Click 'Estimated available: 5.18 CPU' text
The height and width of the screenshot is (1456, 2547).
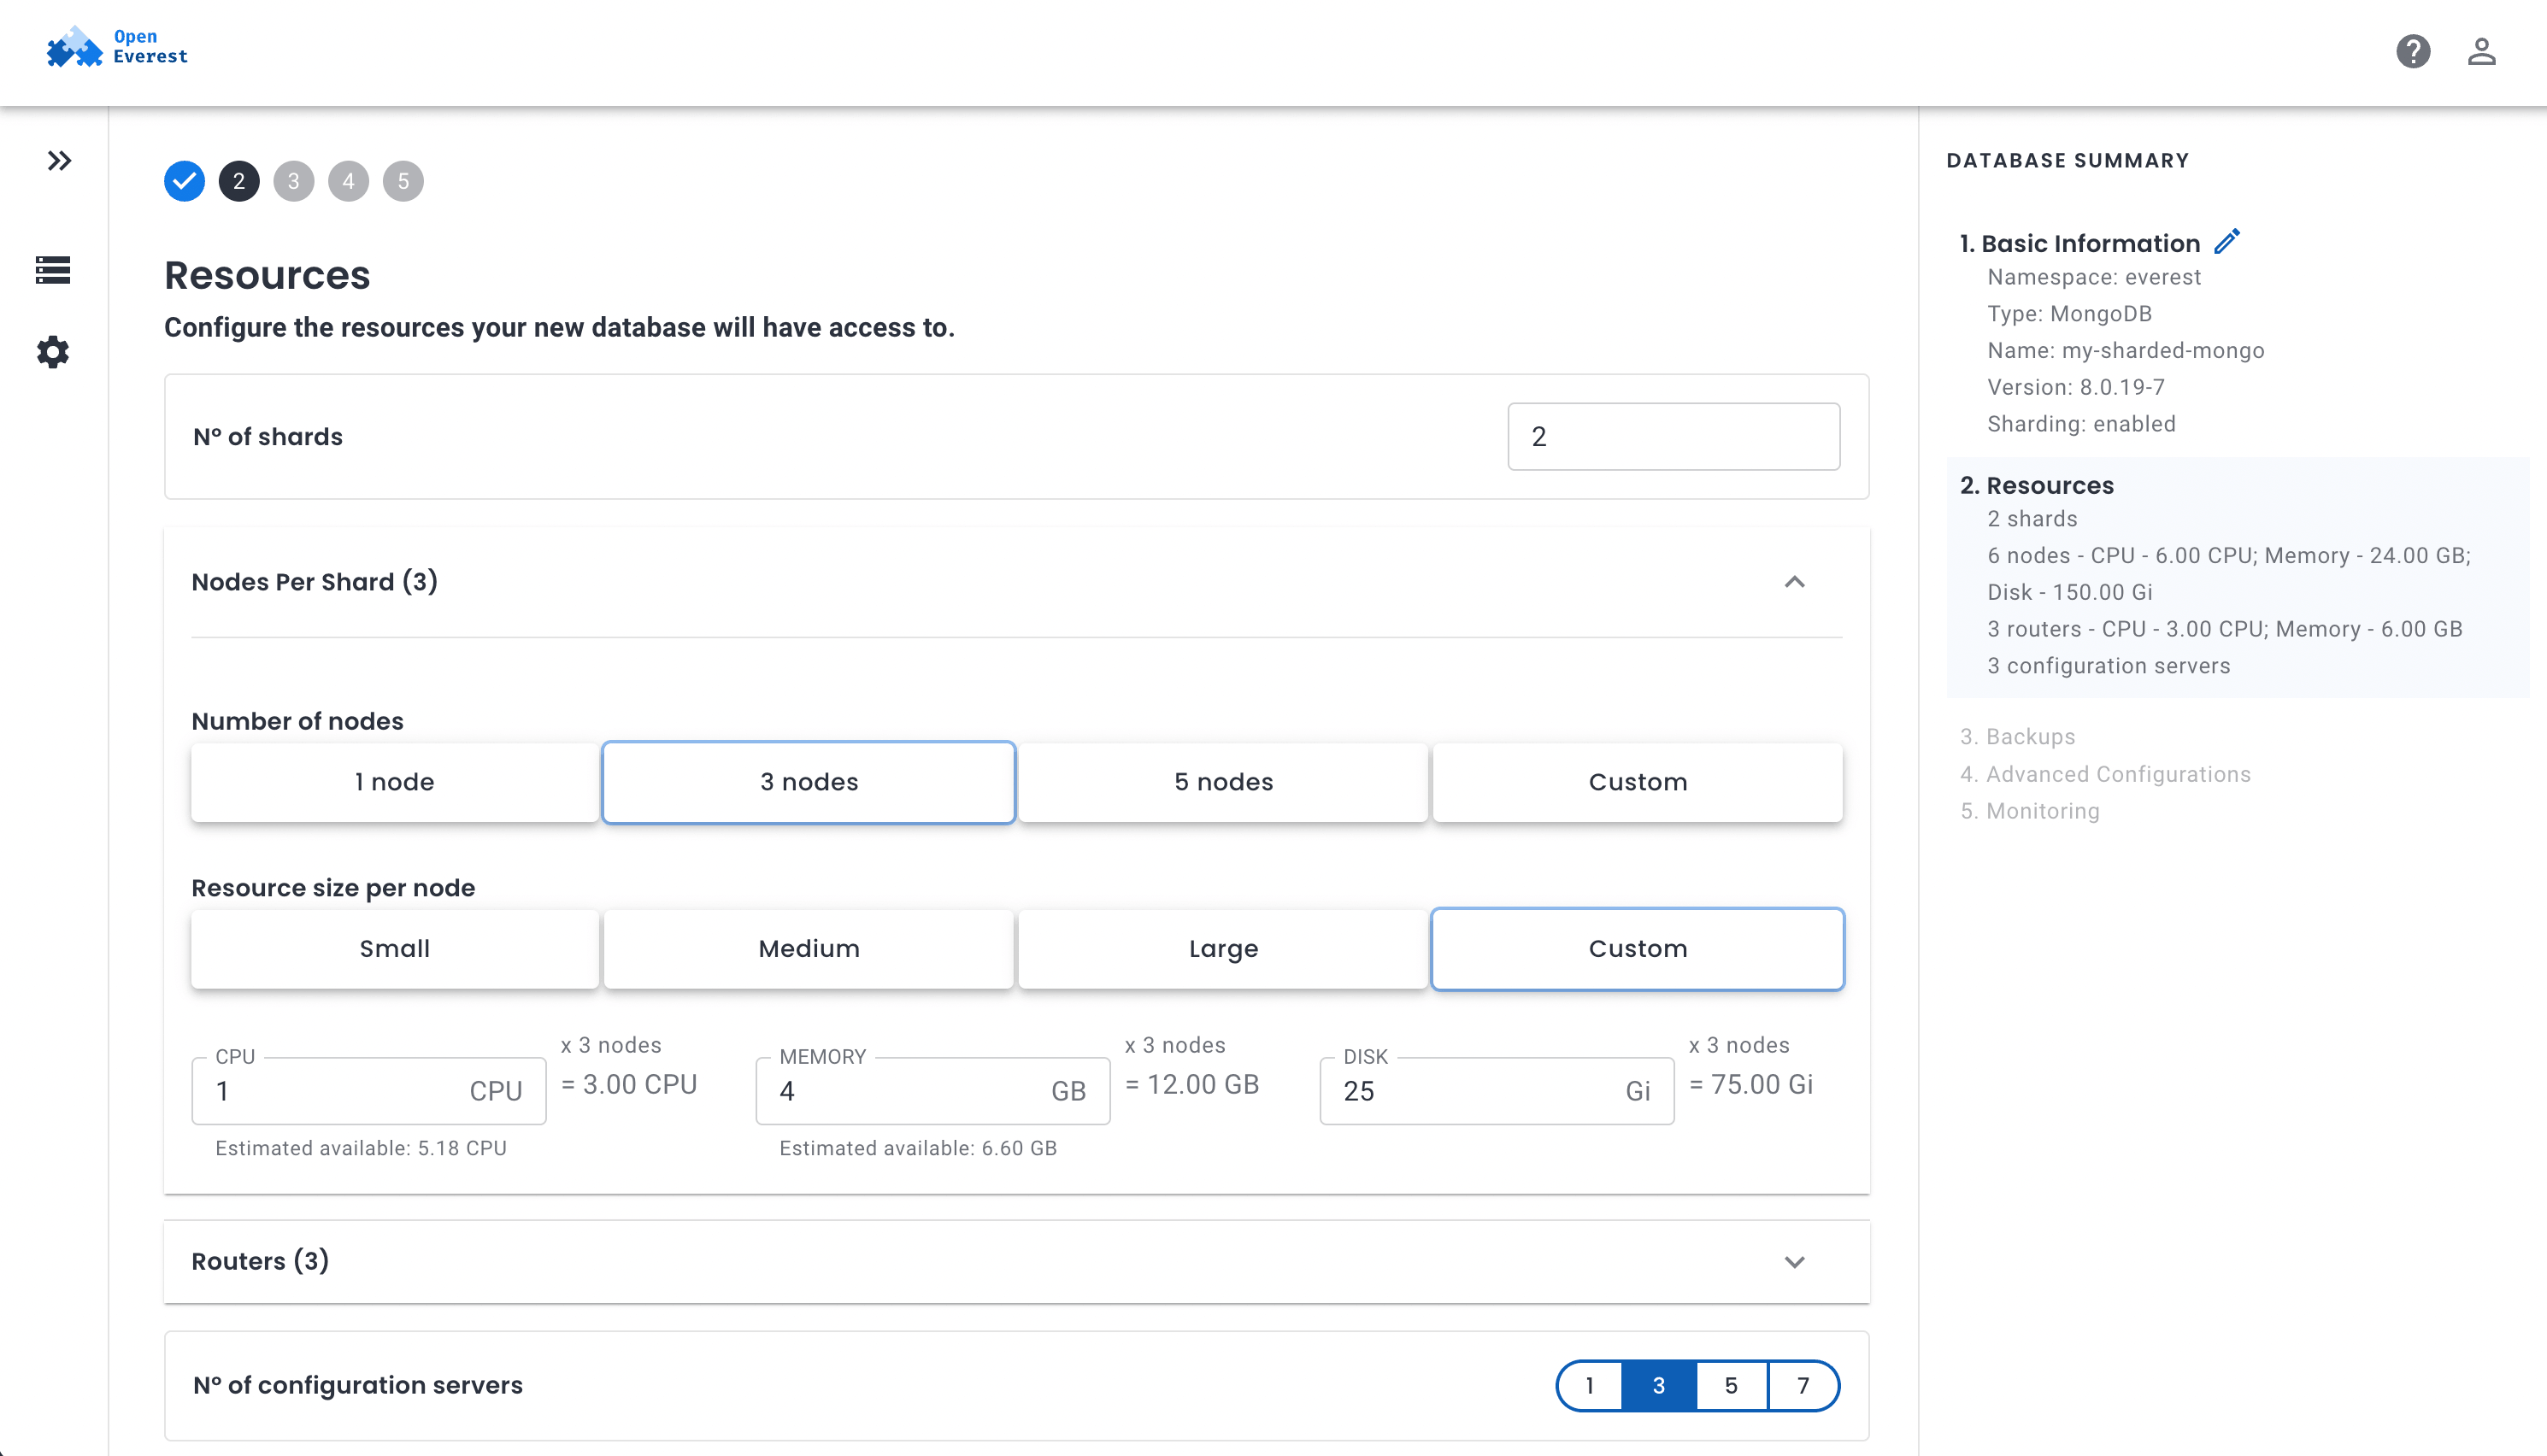pos(361,1149)
